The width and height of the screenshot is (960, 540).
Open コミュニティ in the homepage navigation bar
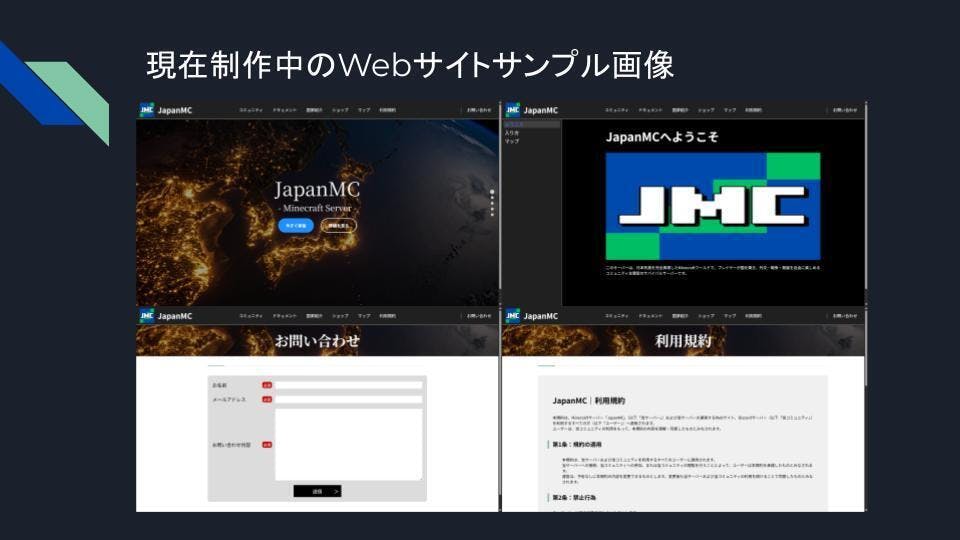click(251, 110)
